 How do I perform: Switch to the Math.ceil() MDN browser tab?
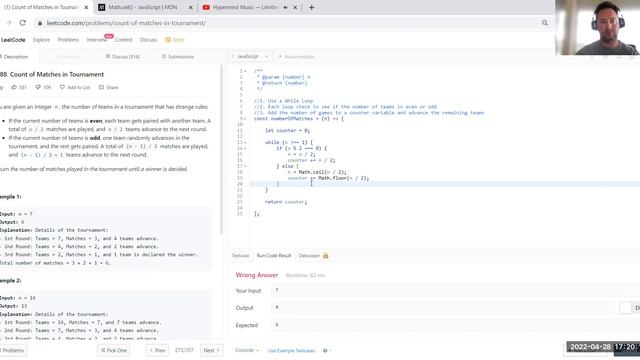(x=143, y=7)
